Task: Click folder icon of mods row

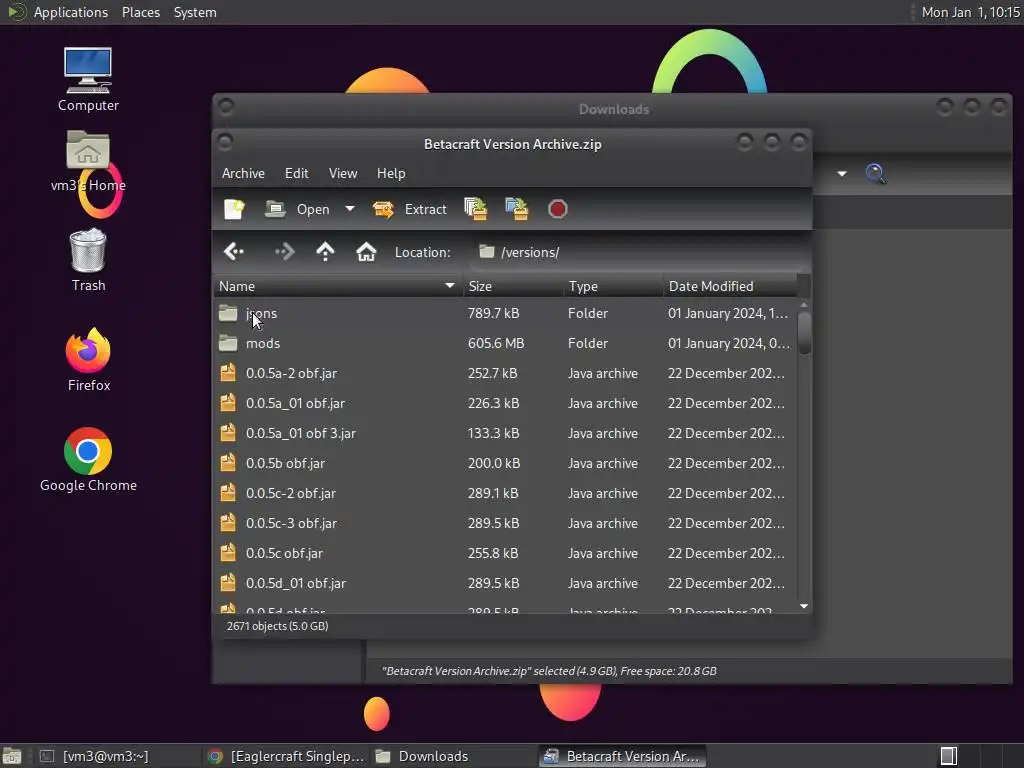Action: coord(228,343)
